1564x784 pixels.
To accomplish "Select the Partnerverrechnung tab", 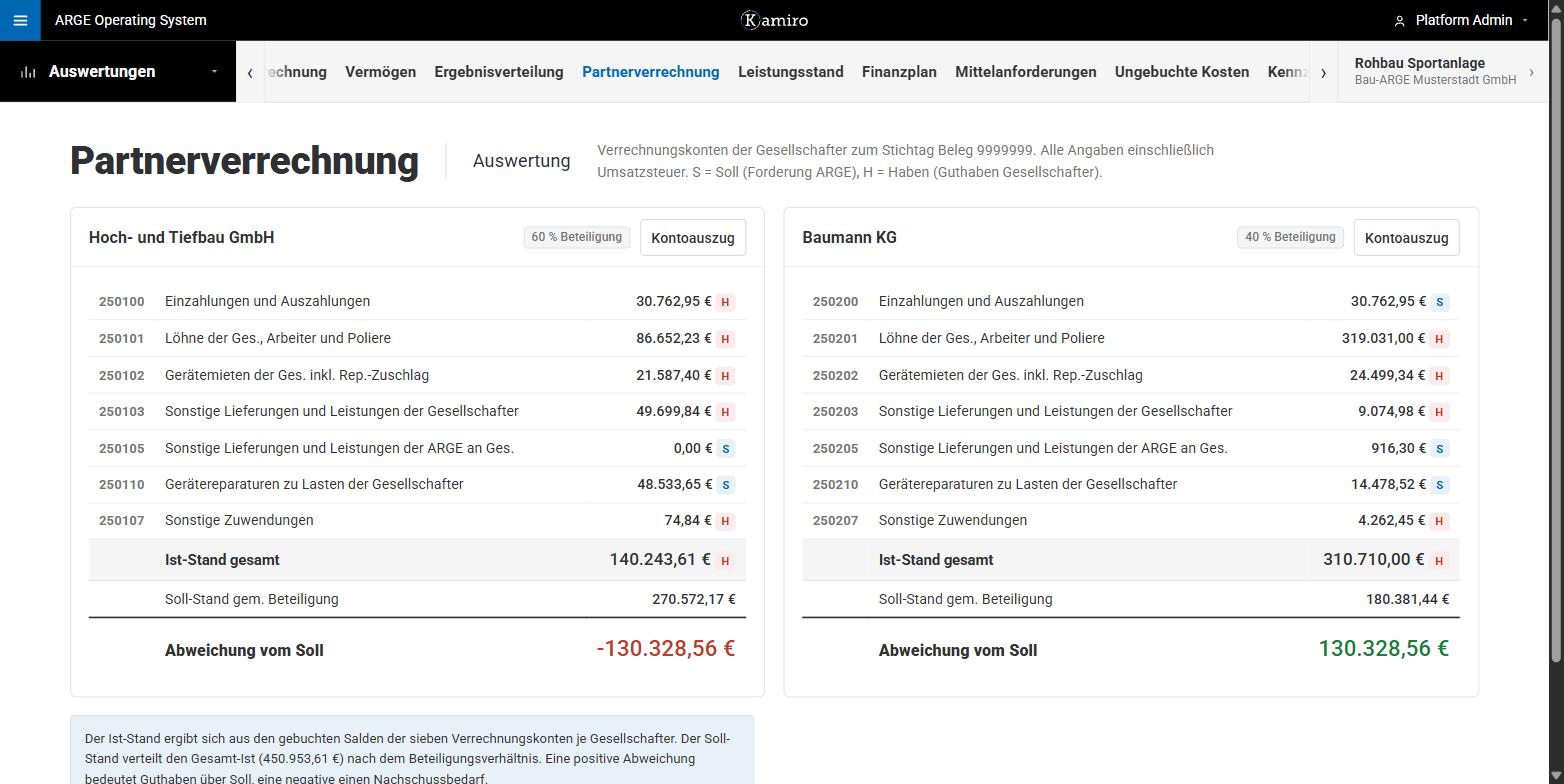I will click(x=651, y=72).
